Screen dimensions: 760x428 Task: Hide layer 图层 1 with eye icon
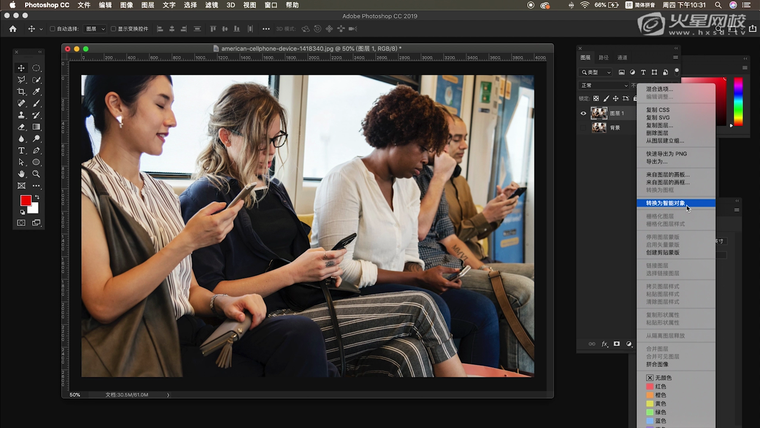pyautogui.click(x=584, y=113)
